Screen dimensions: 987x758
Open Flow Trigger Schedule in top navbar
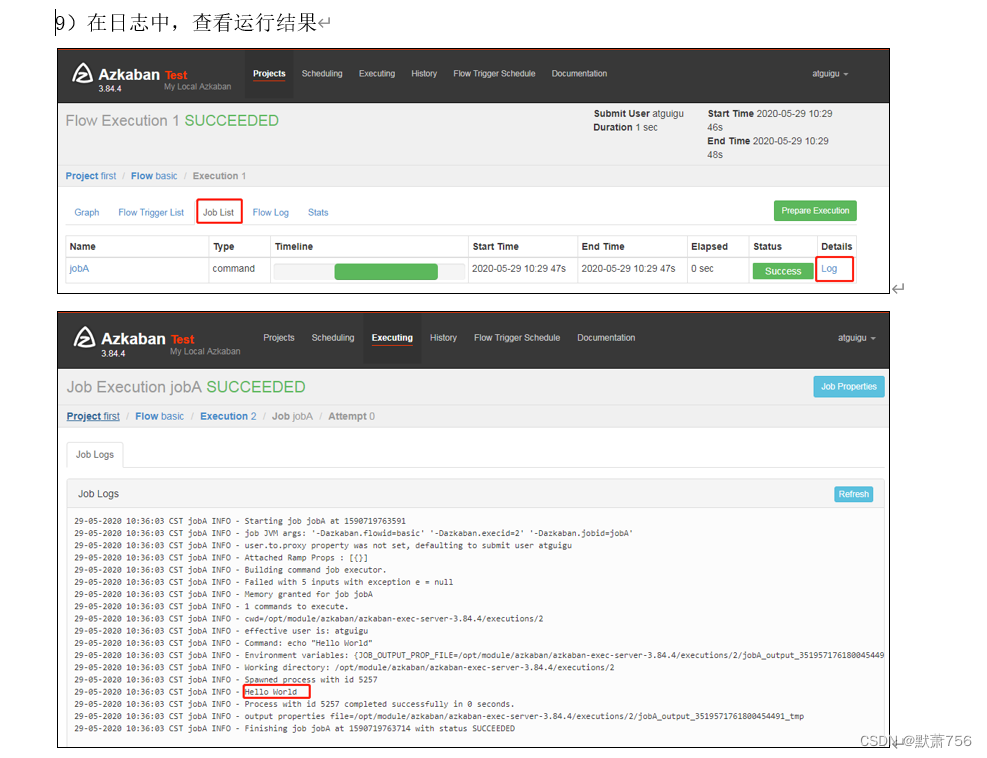pyautogui.click(x=494, y=74)
